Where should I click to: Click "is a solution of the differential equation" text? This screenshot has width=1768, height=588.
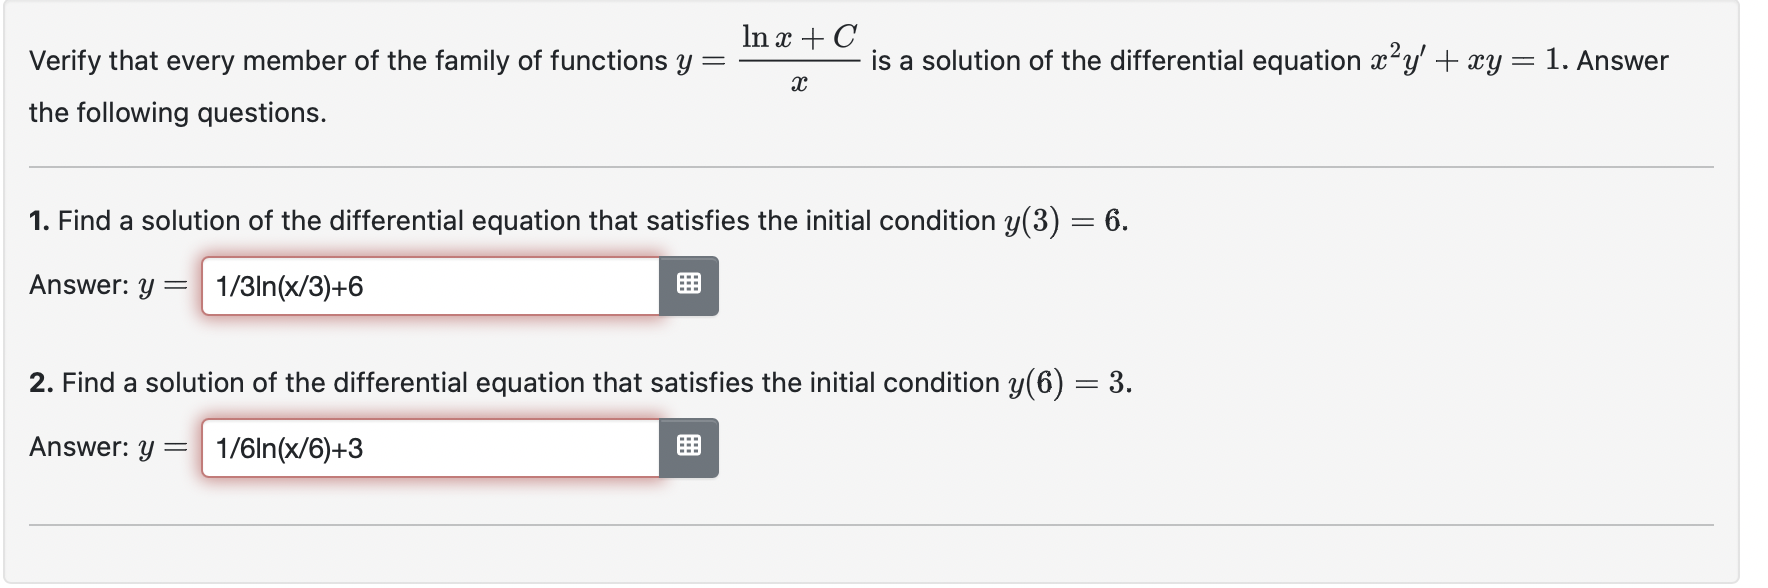pos(1116,61)
